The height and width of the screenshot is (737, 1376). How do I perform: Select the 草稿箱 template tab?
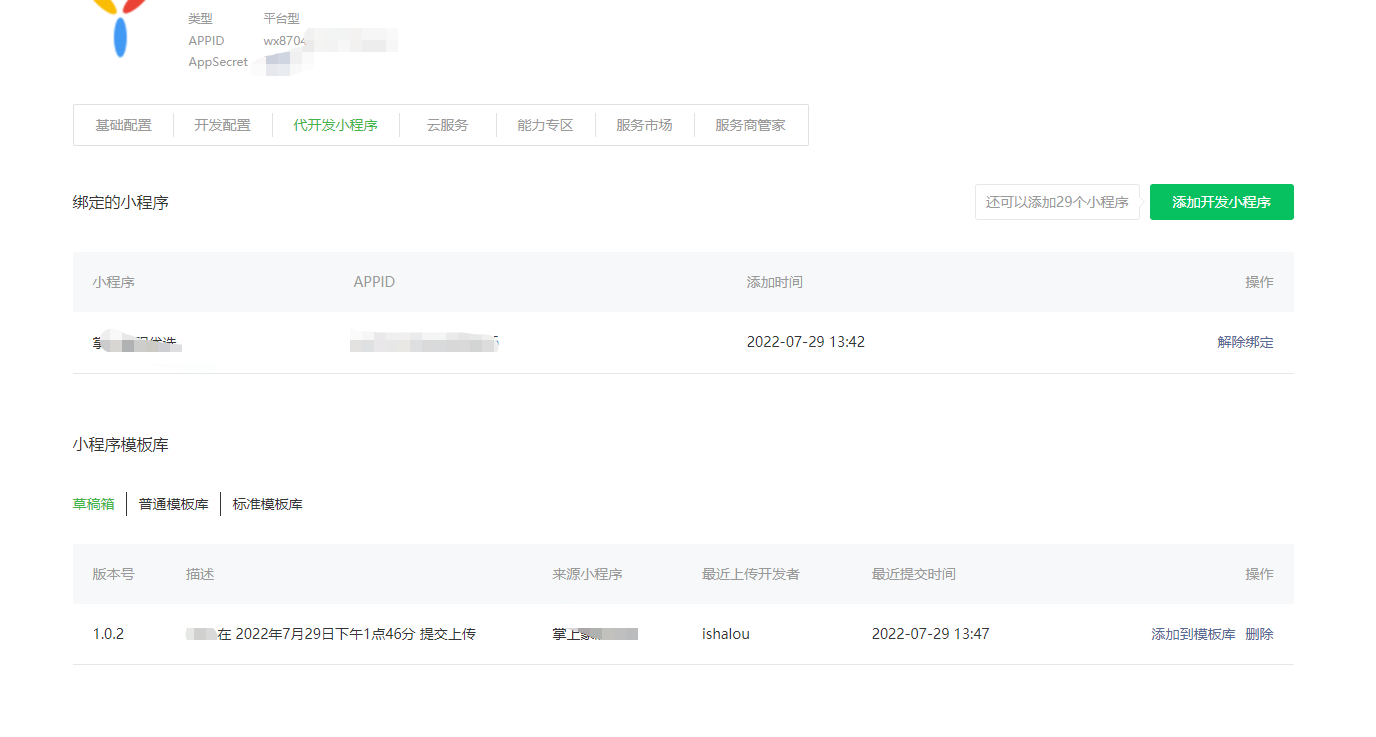(x=94, y=504)
